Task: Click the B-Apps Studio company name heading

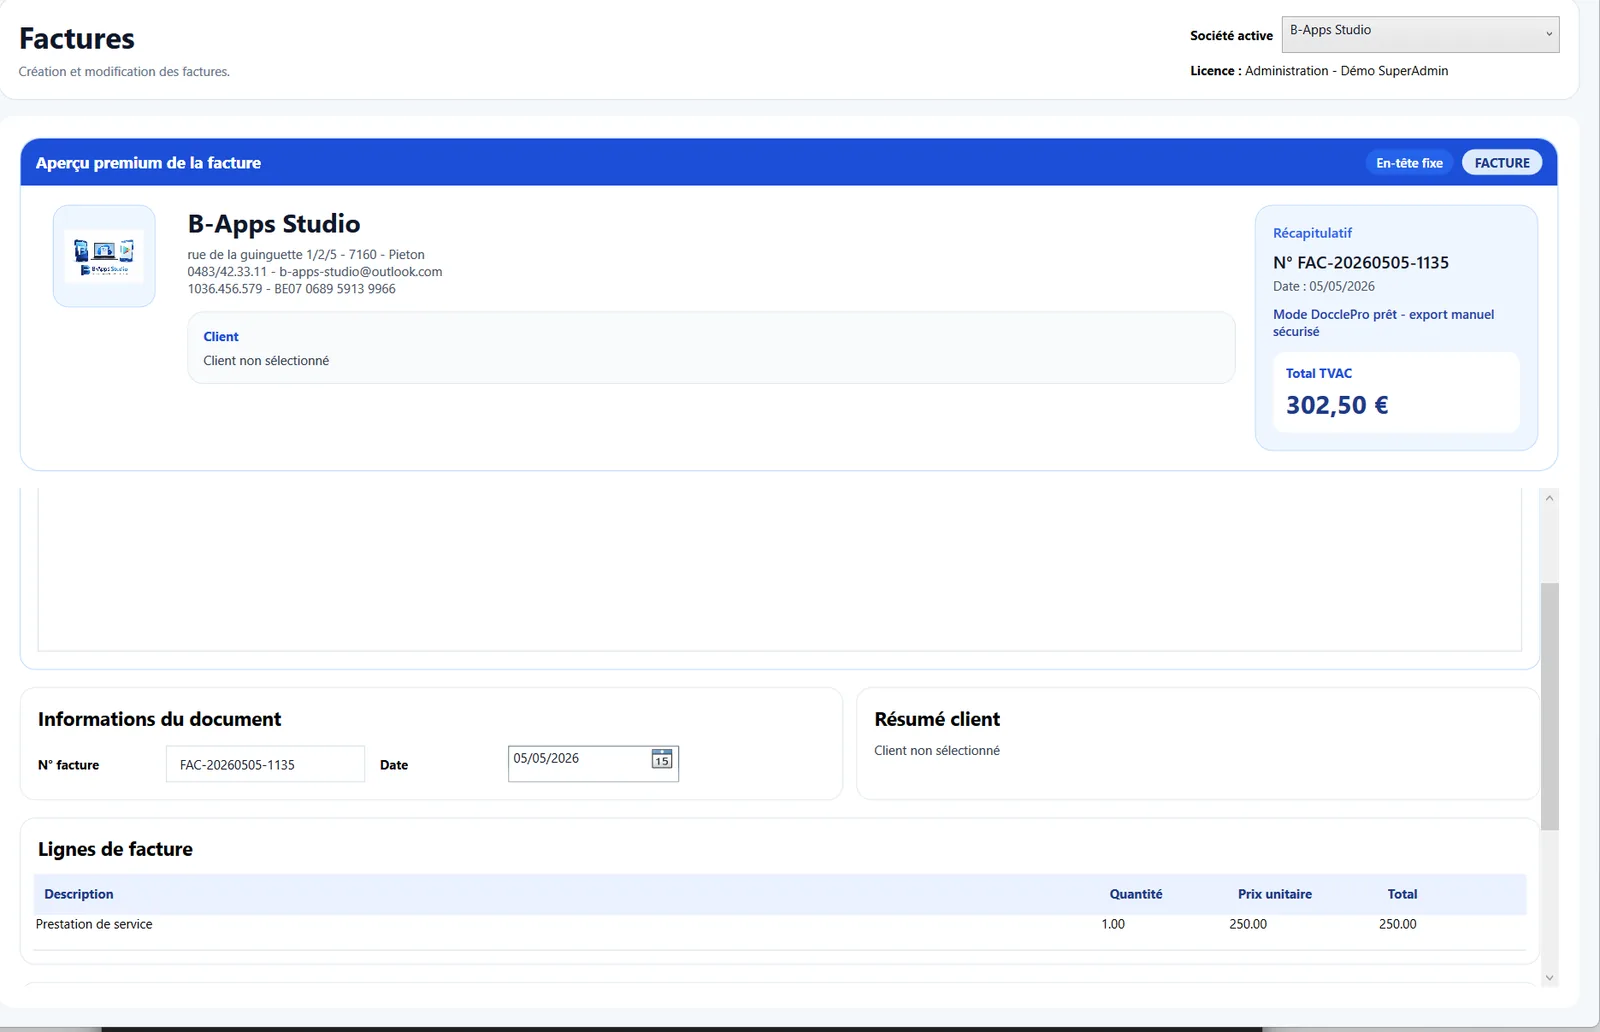Action: point(274,224)
